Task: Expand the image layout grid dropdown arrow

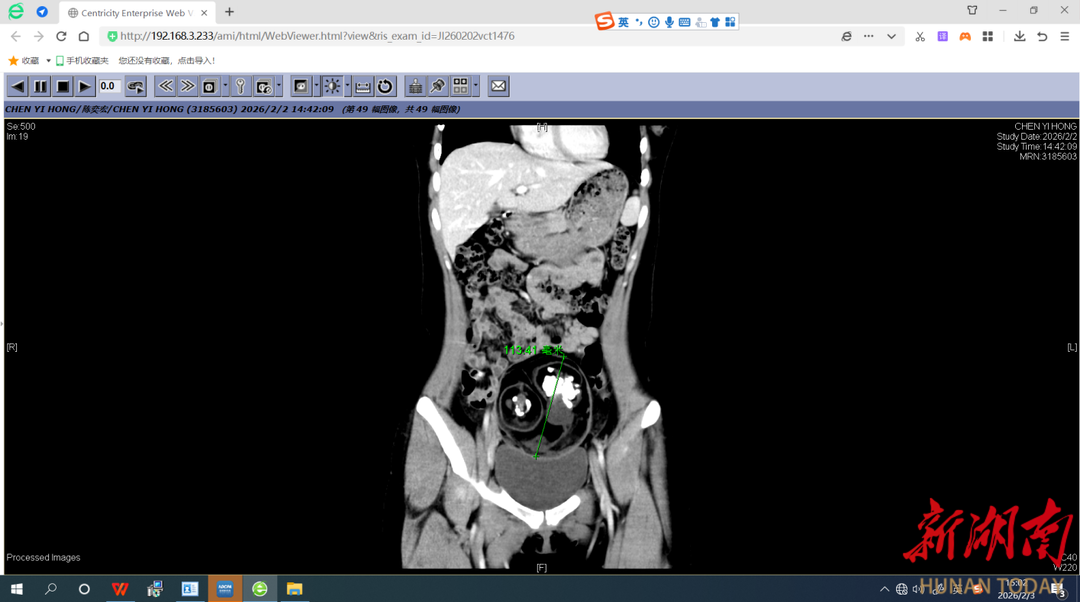Action: click(476, 87)
